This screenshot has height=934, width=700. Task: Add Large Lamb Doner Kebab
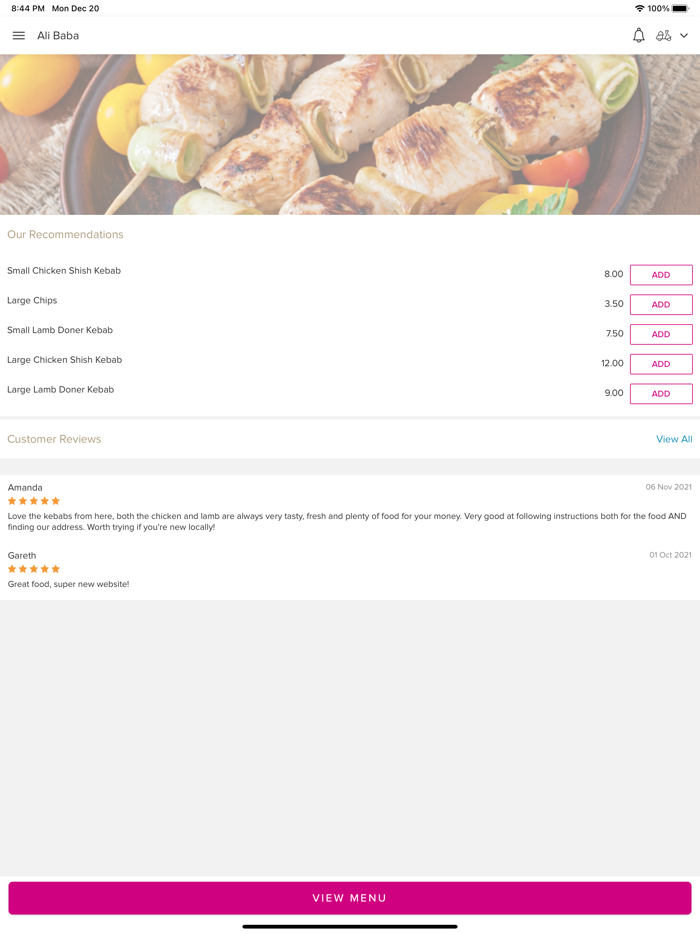coord(661,394)
